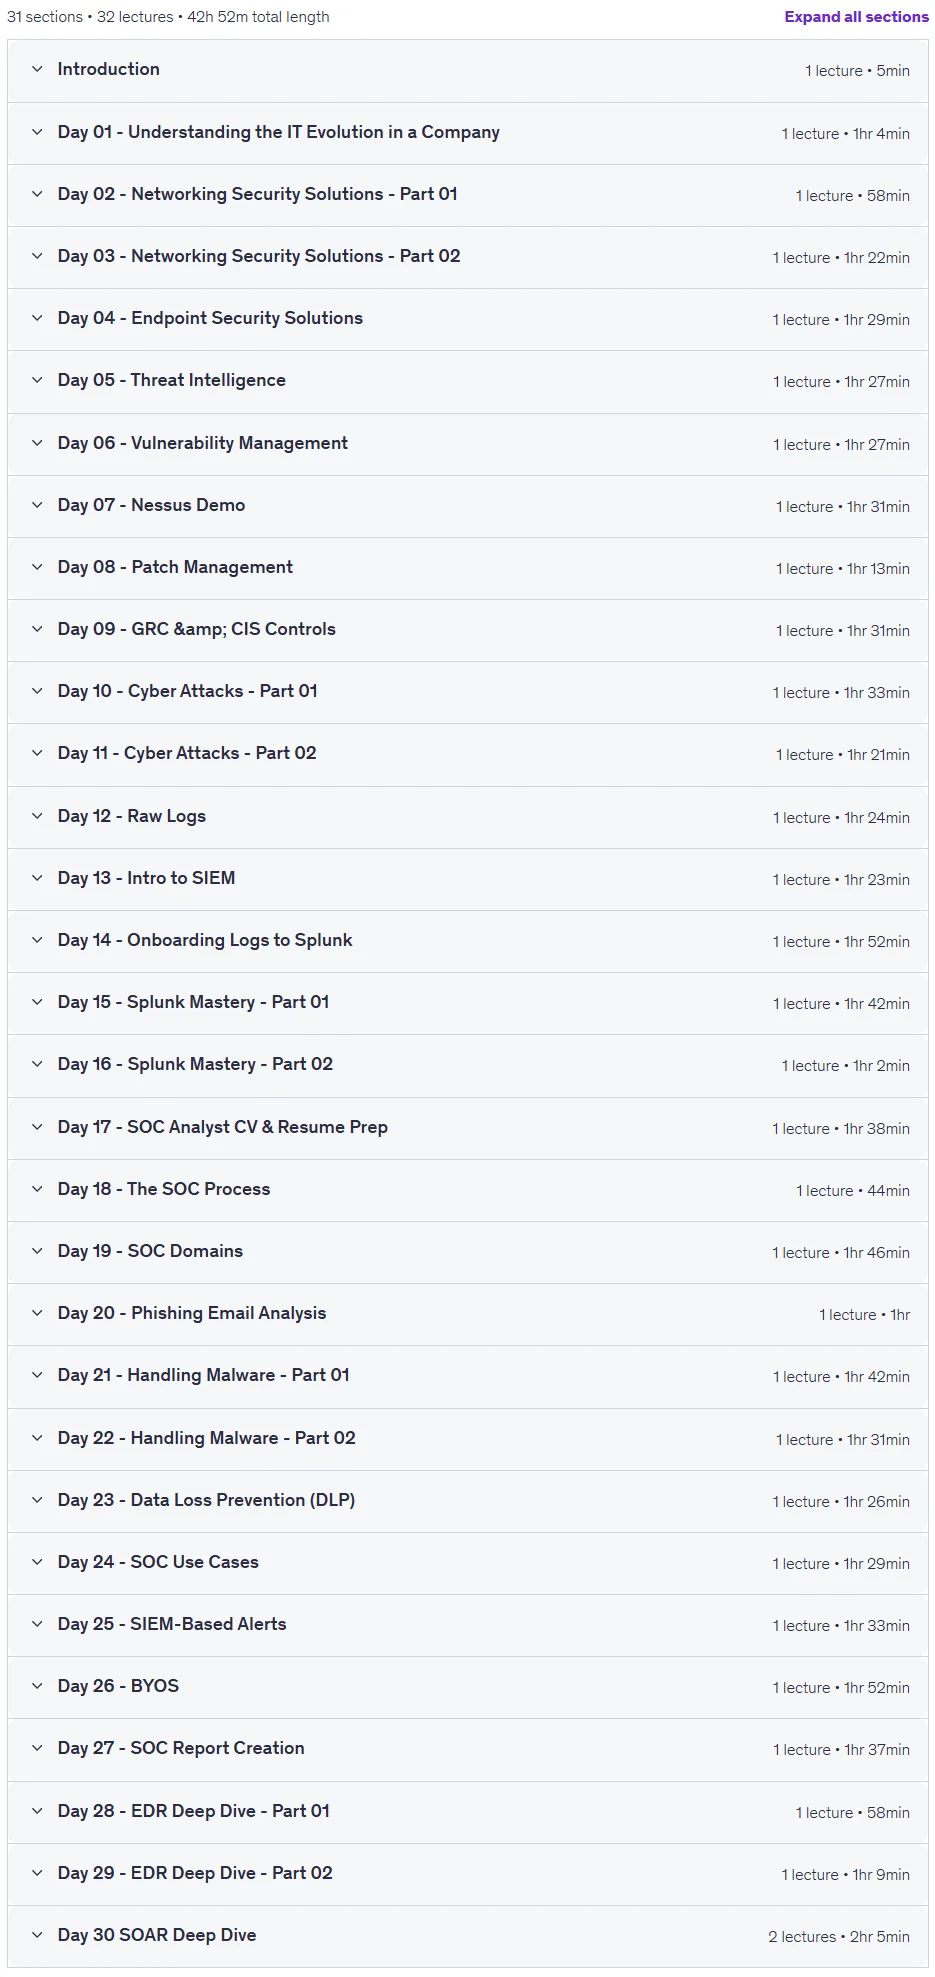Open Day 23 Data Loss Prevention title

[206, 1500]
